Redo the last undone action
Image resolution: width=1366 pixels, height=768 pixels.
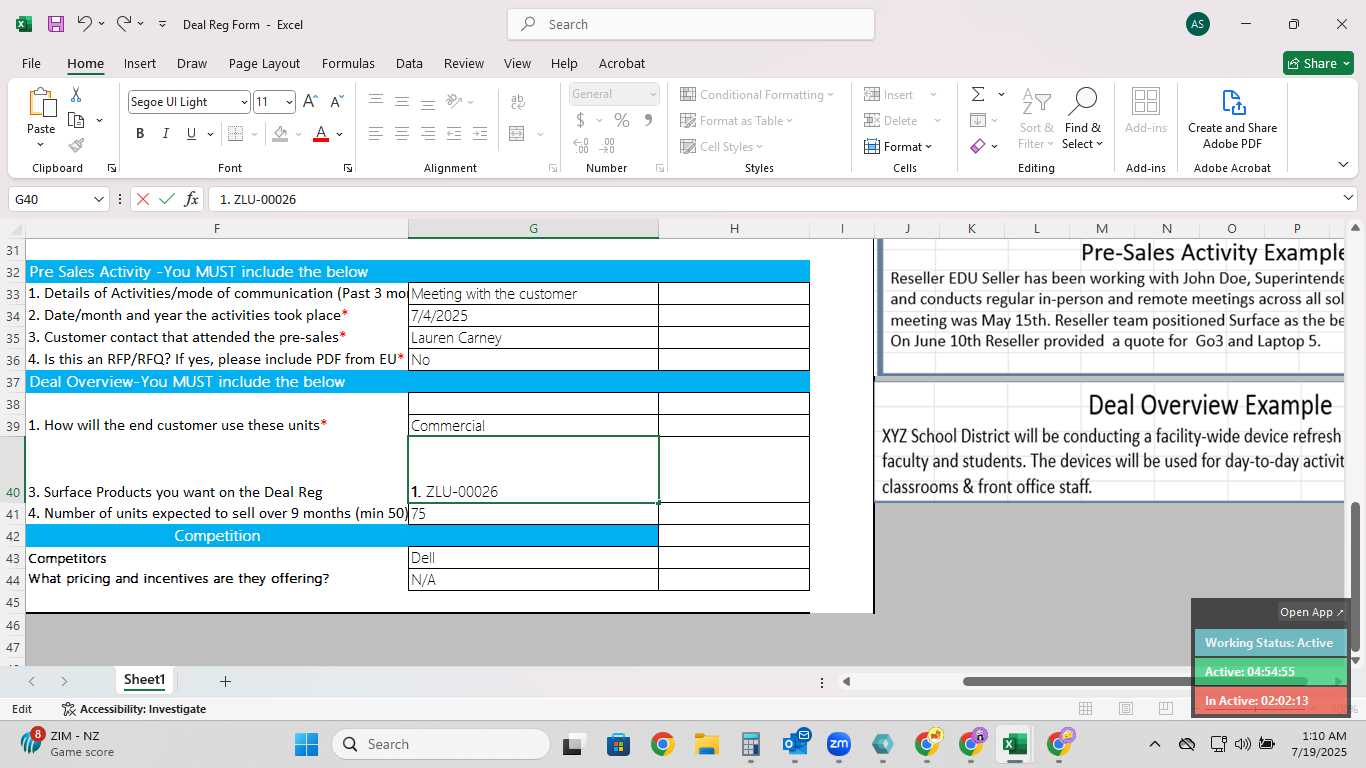[x=124, y=24]
